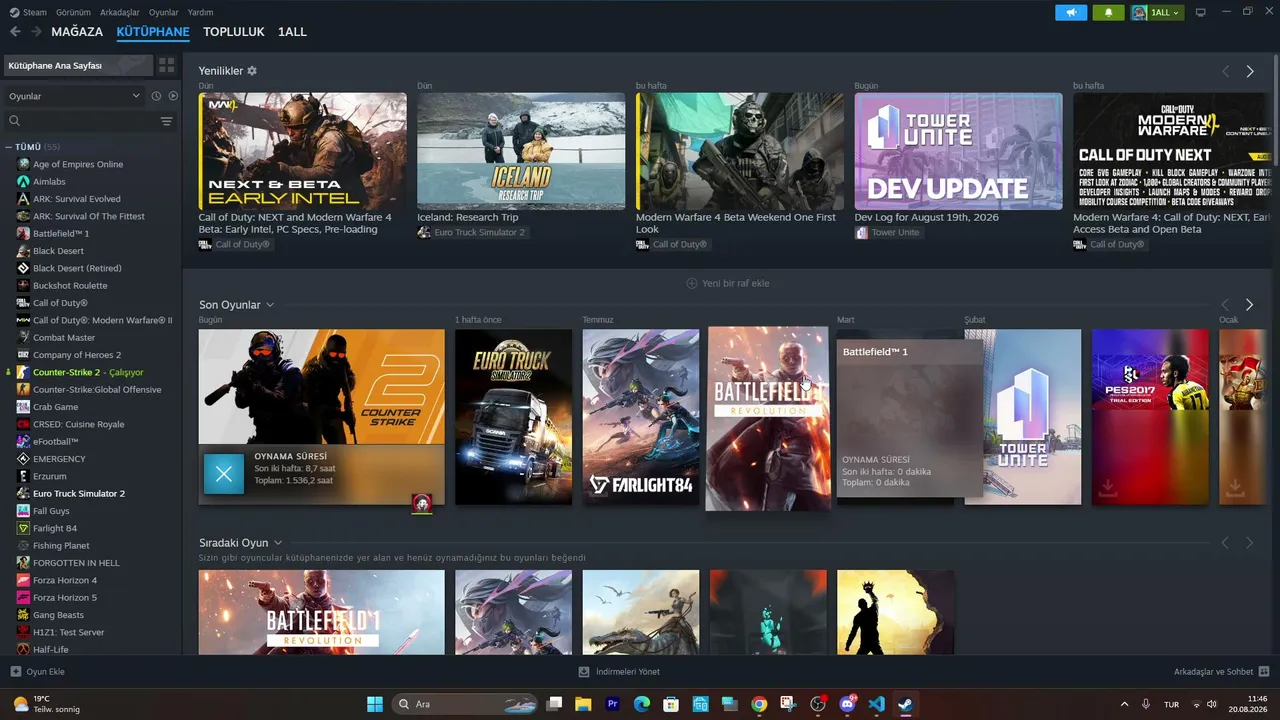Click the Buckshot Roulette icon in game list
The height and width of the screenshot is (720, 1280).
(23, 286)
